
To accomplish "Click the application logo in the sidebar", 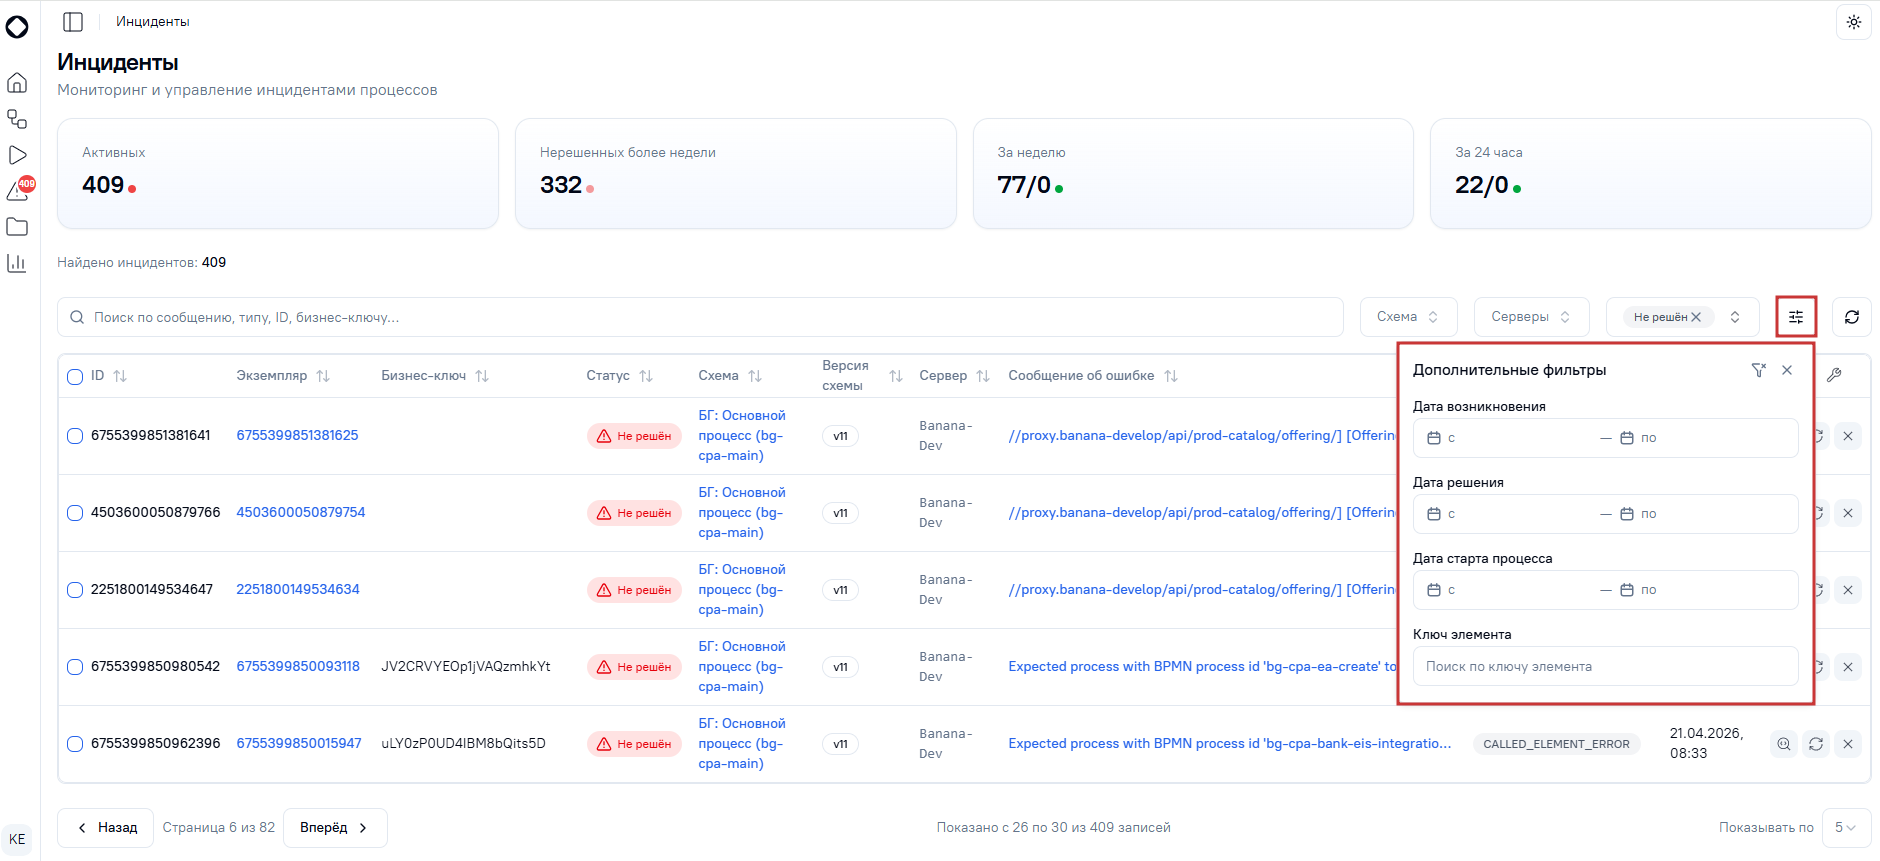I will [x=17, y=27].
